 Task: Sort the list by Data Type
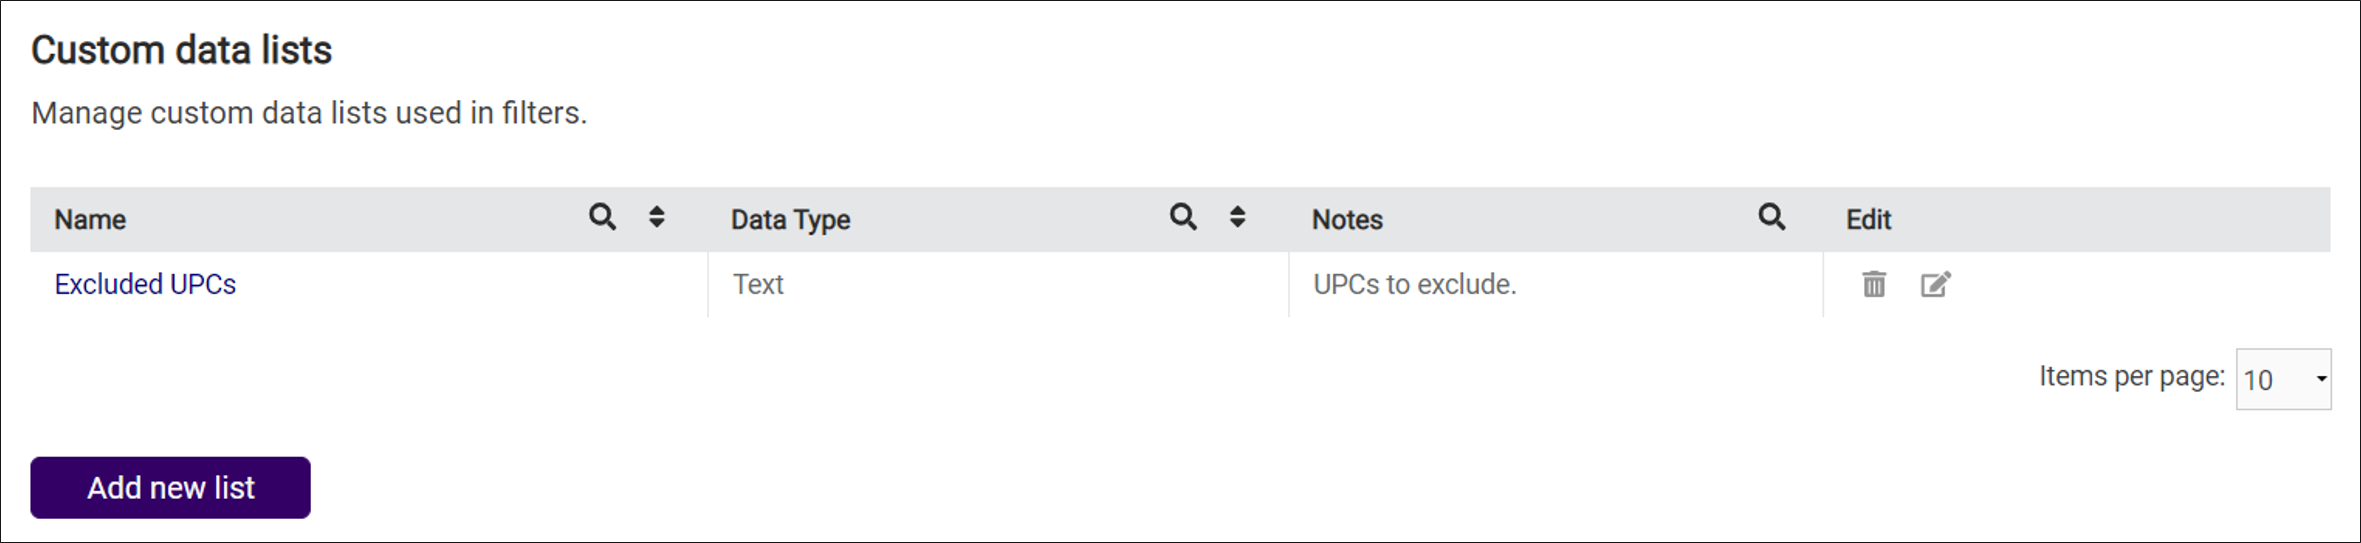click(x=1238, y=216)
